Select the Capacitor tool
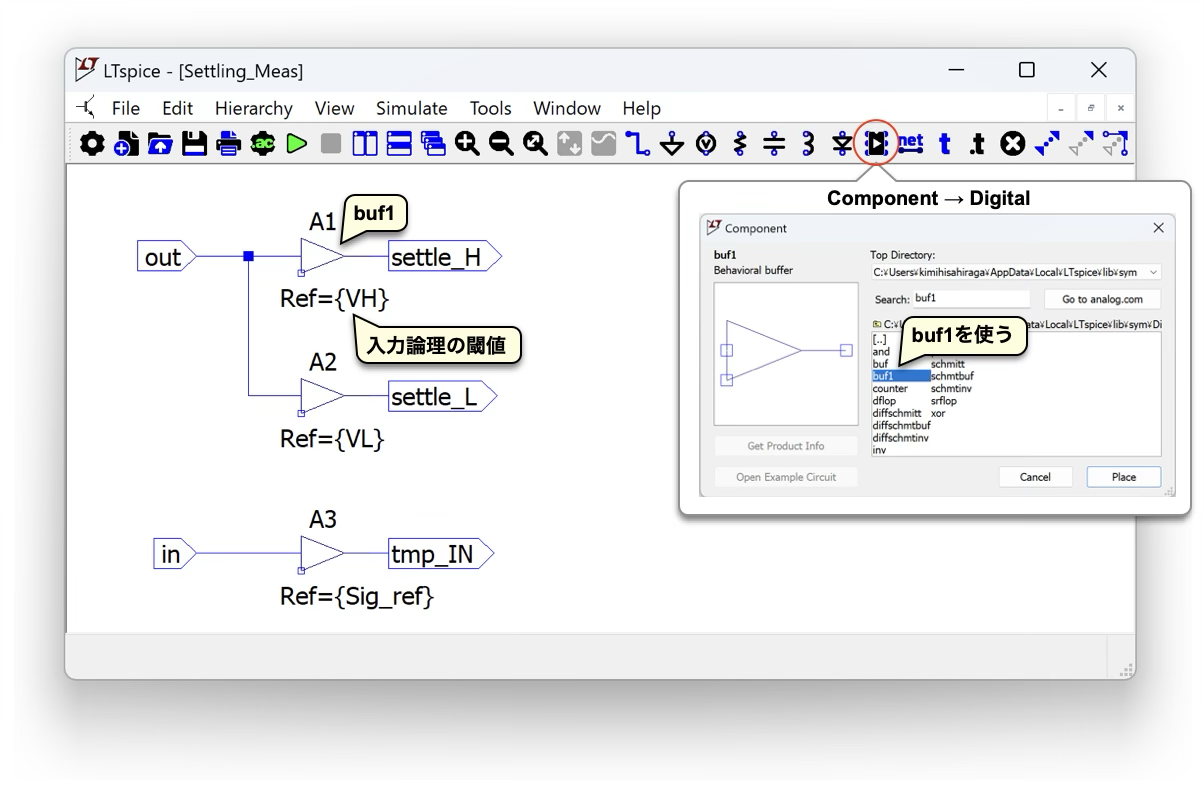 tap(774, 144)
